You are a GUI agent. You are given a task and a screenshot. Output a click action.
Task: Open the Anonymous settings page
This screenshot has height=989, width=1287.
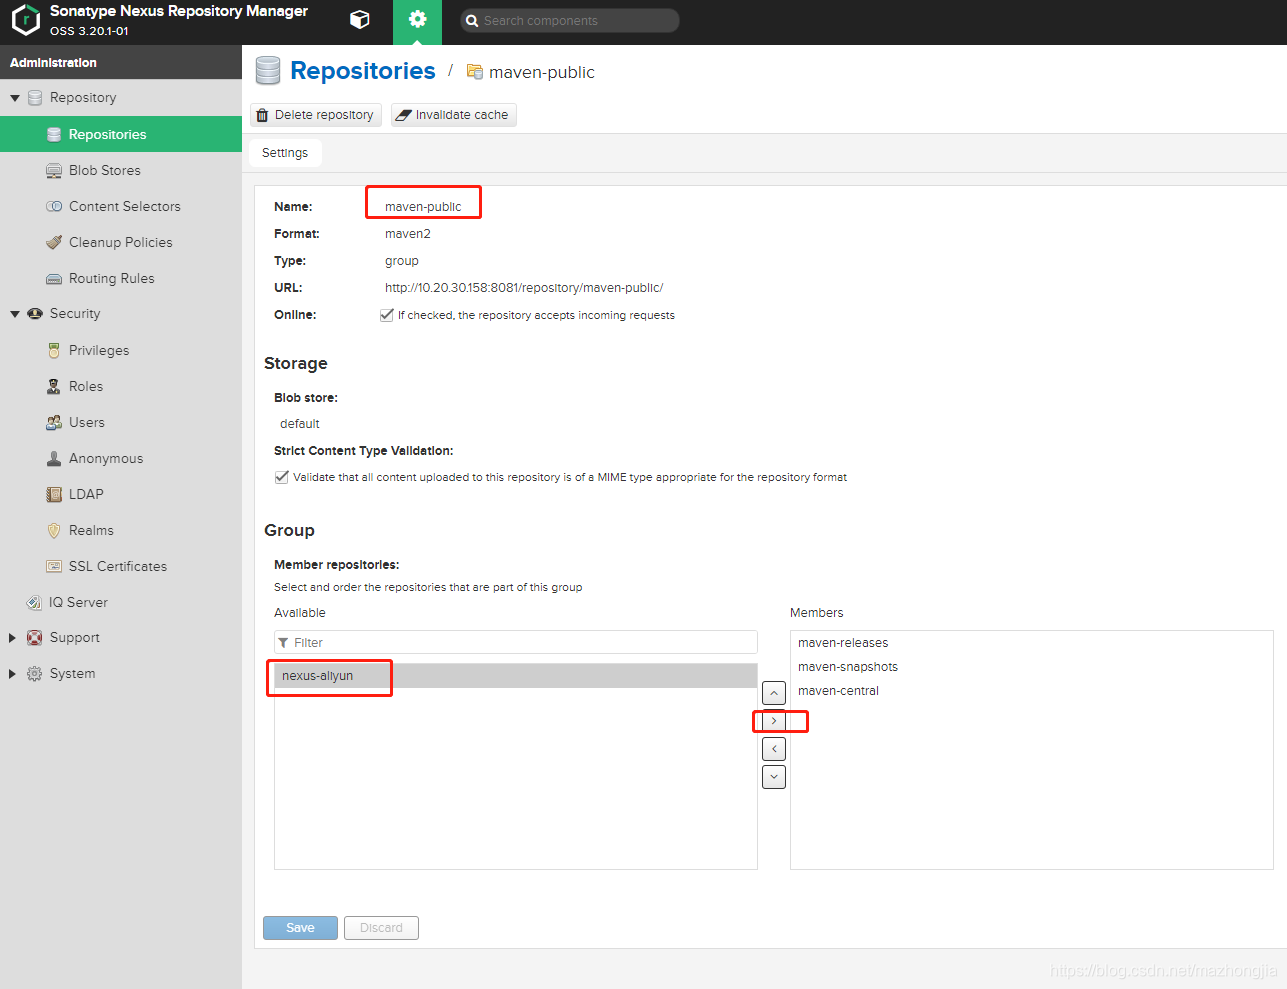tap(121, 458)
